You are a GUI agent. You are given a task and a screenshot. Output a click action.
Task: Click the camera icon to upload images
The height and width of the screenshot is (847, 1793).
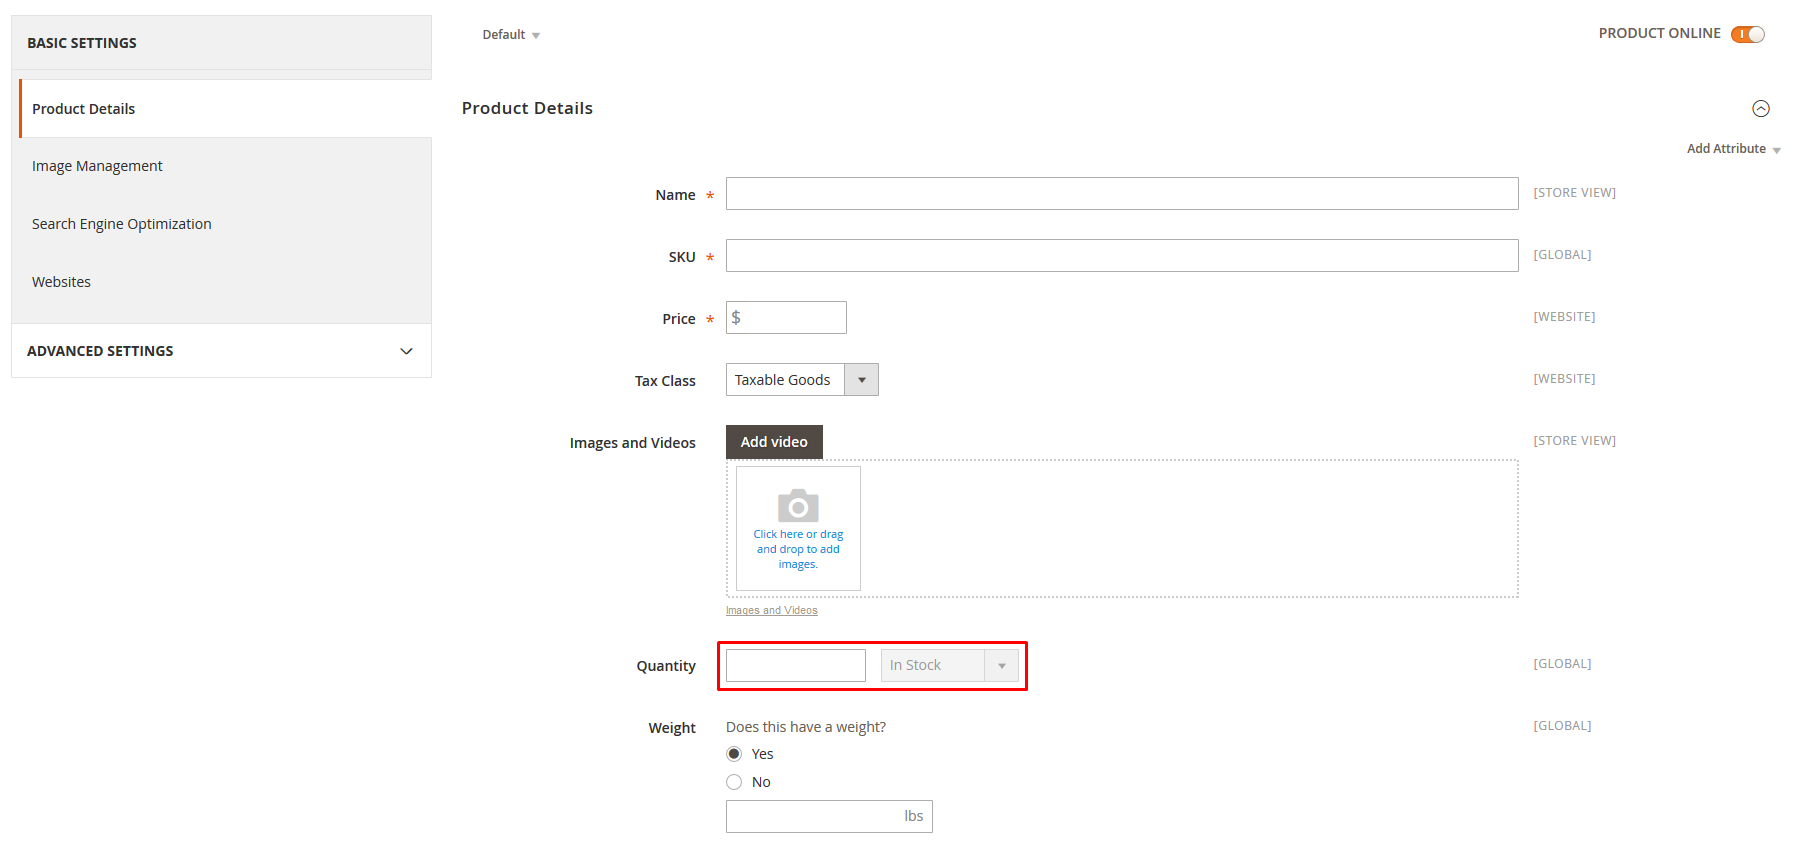tap(798, 507)
